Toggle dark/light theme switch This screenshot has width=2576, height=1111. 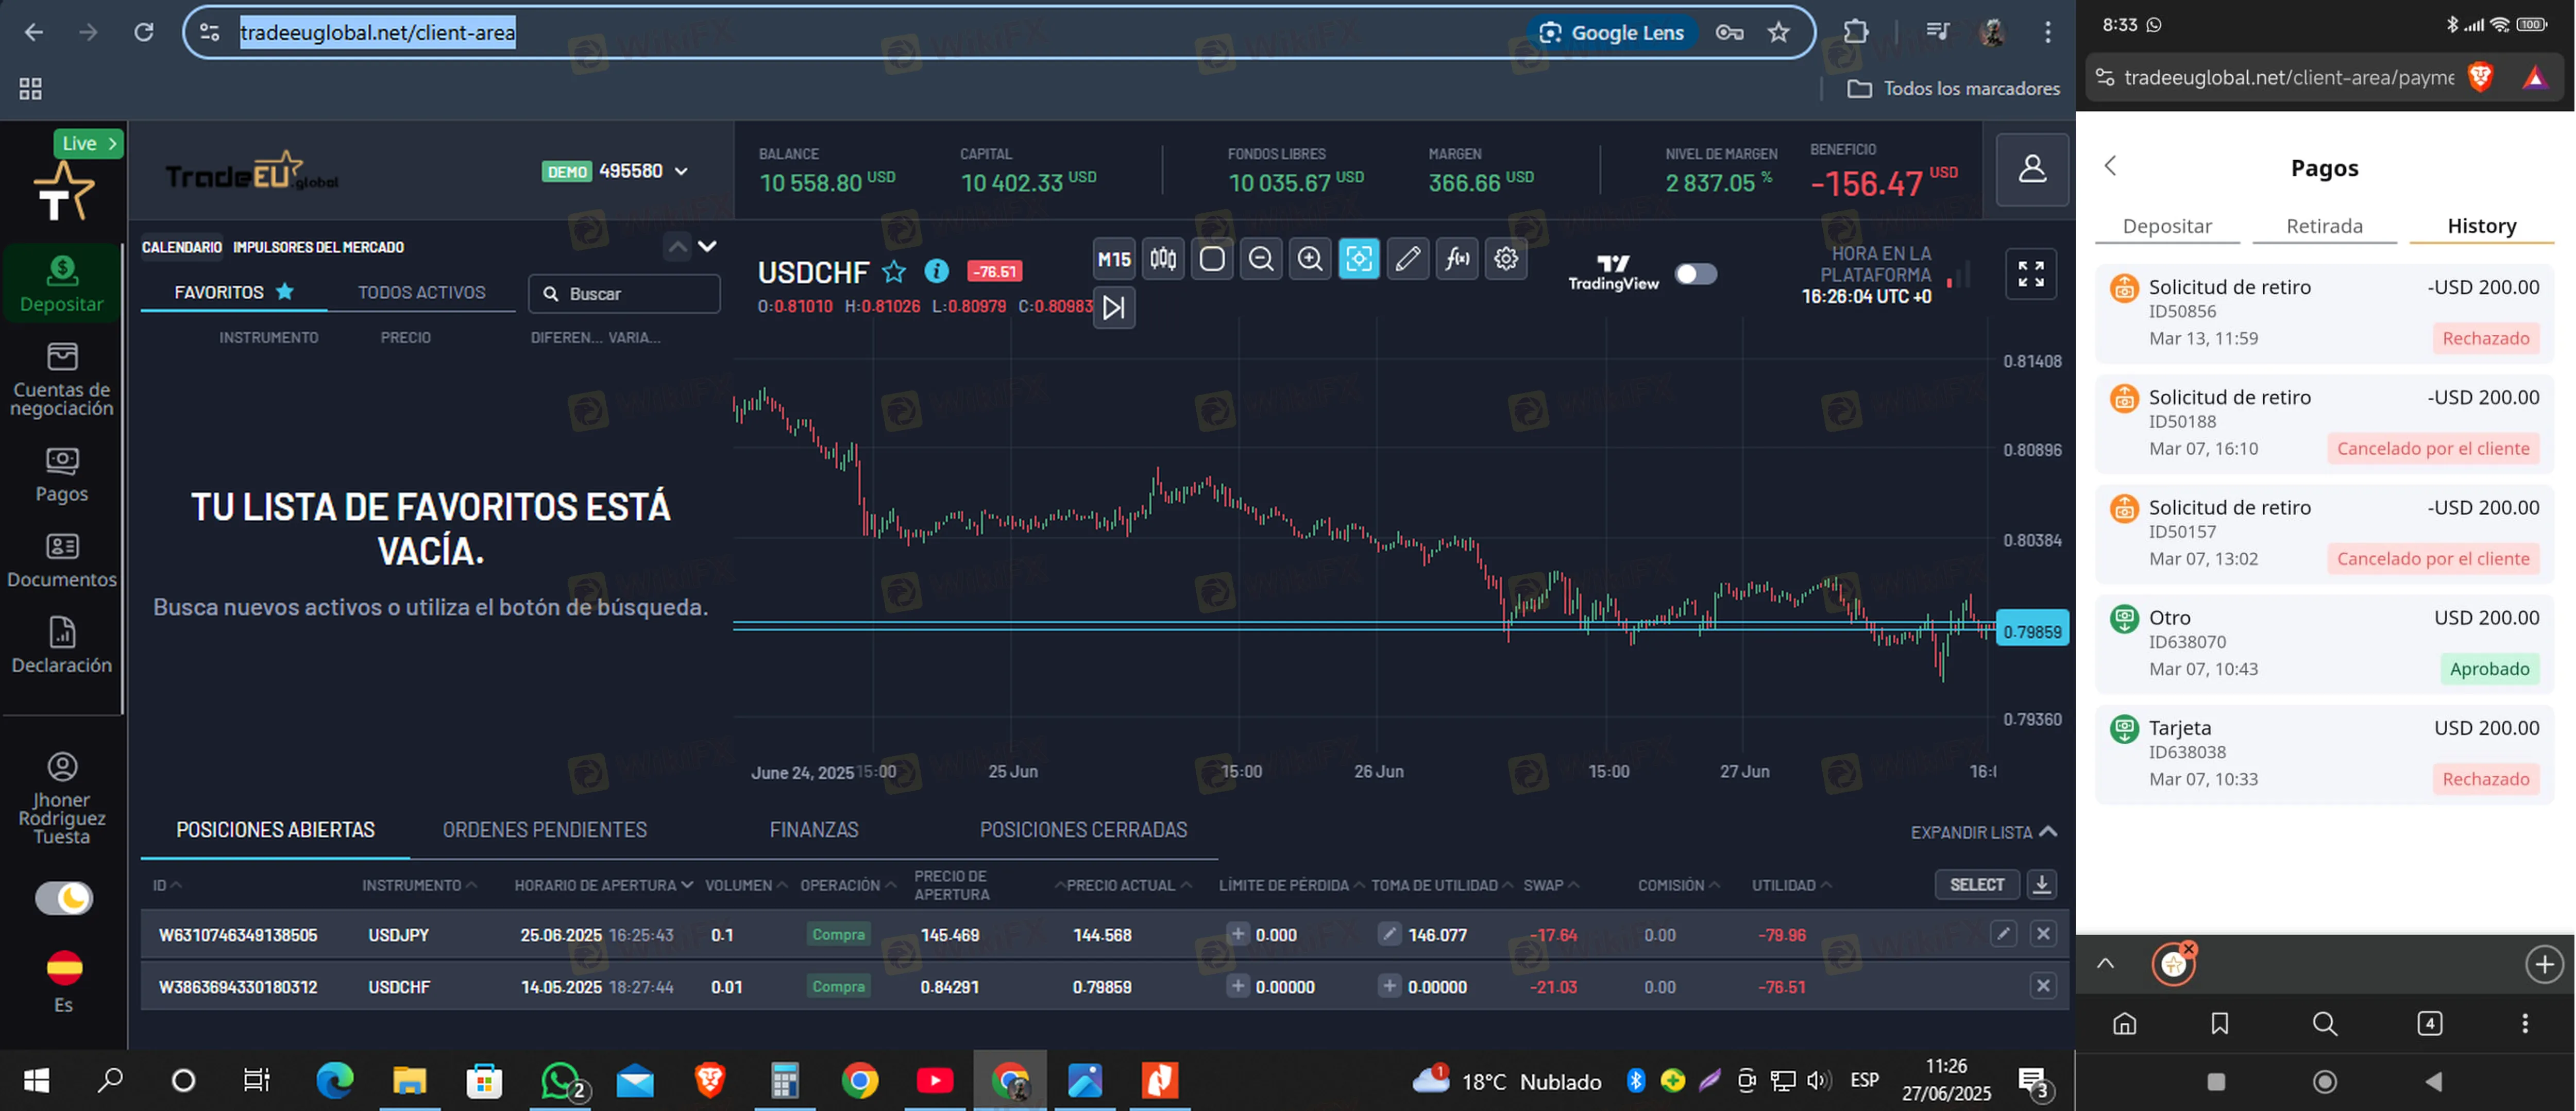click(64, 898)
